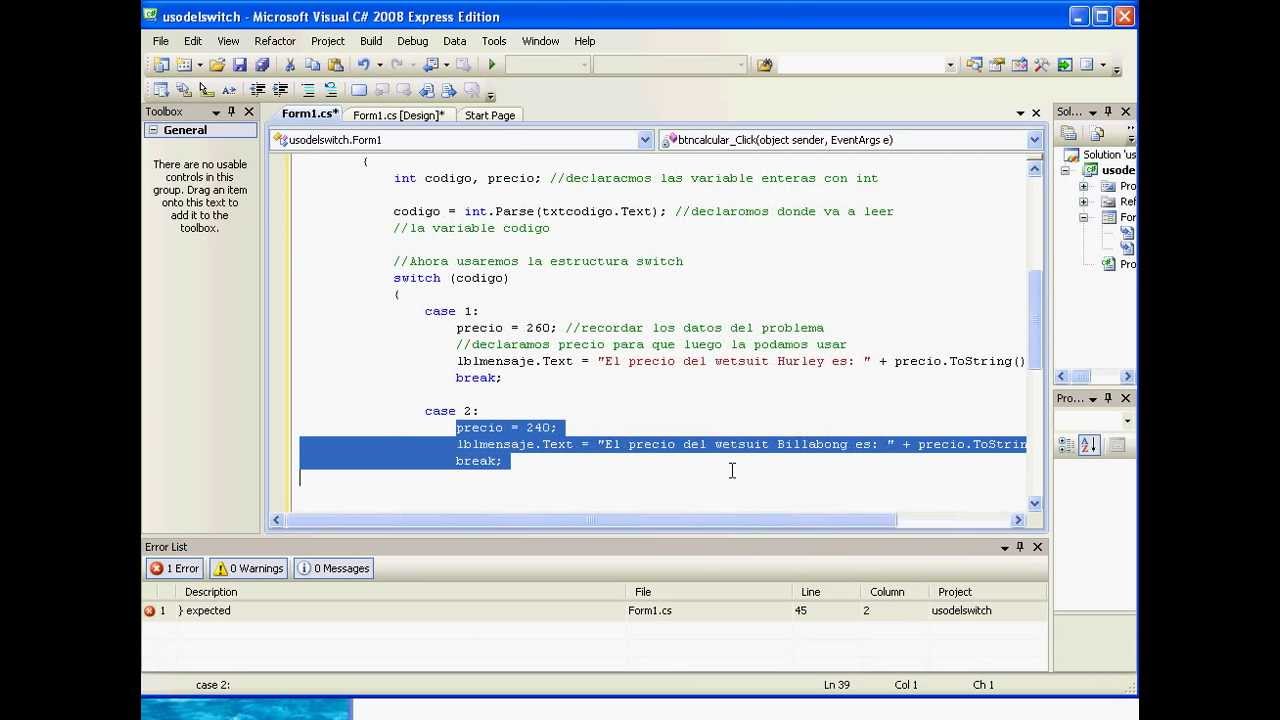The width and height of the screenshot is (1280, 720).
Task: Click Increase Line Indent icon
Action: [x=280, y=90]
